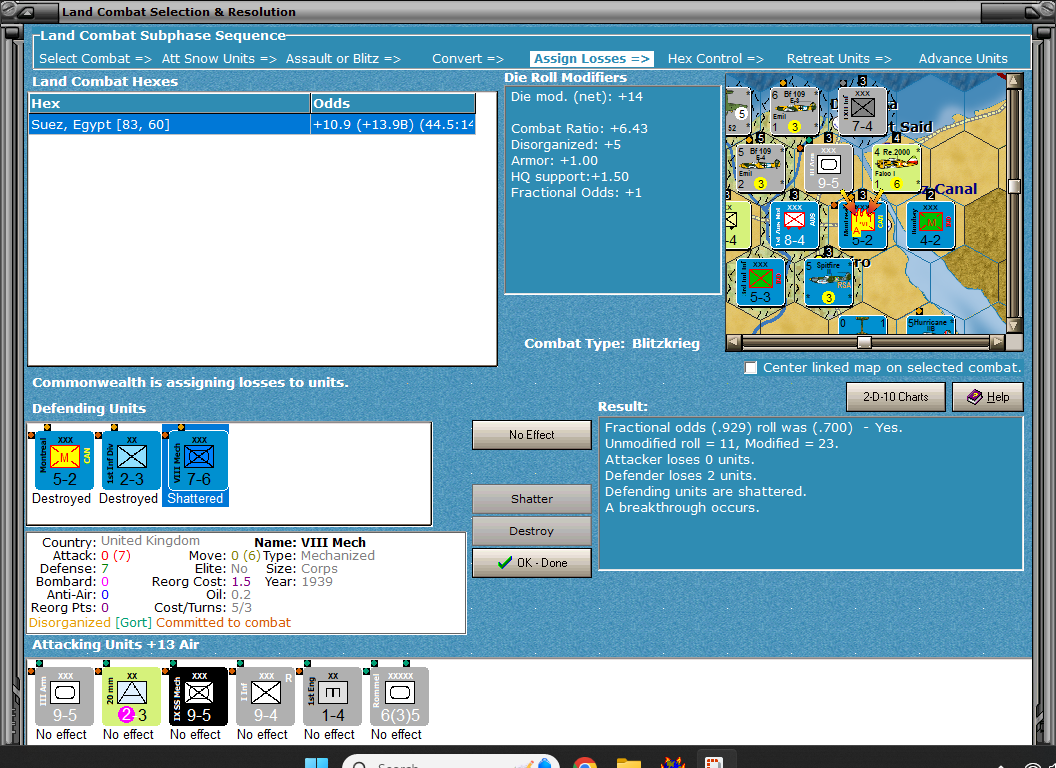Click the Convert subphase label
The height and width of the screenshot is (768, 1056).
click(x=467, y=59)
